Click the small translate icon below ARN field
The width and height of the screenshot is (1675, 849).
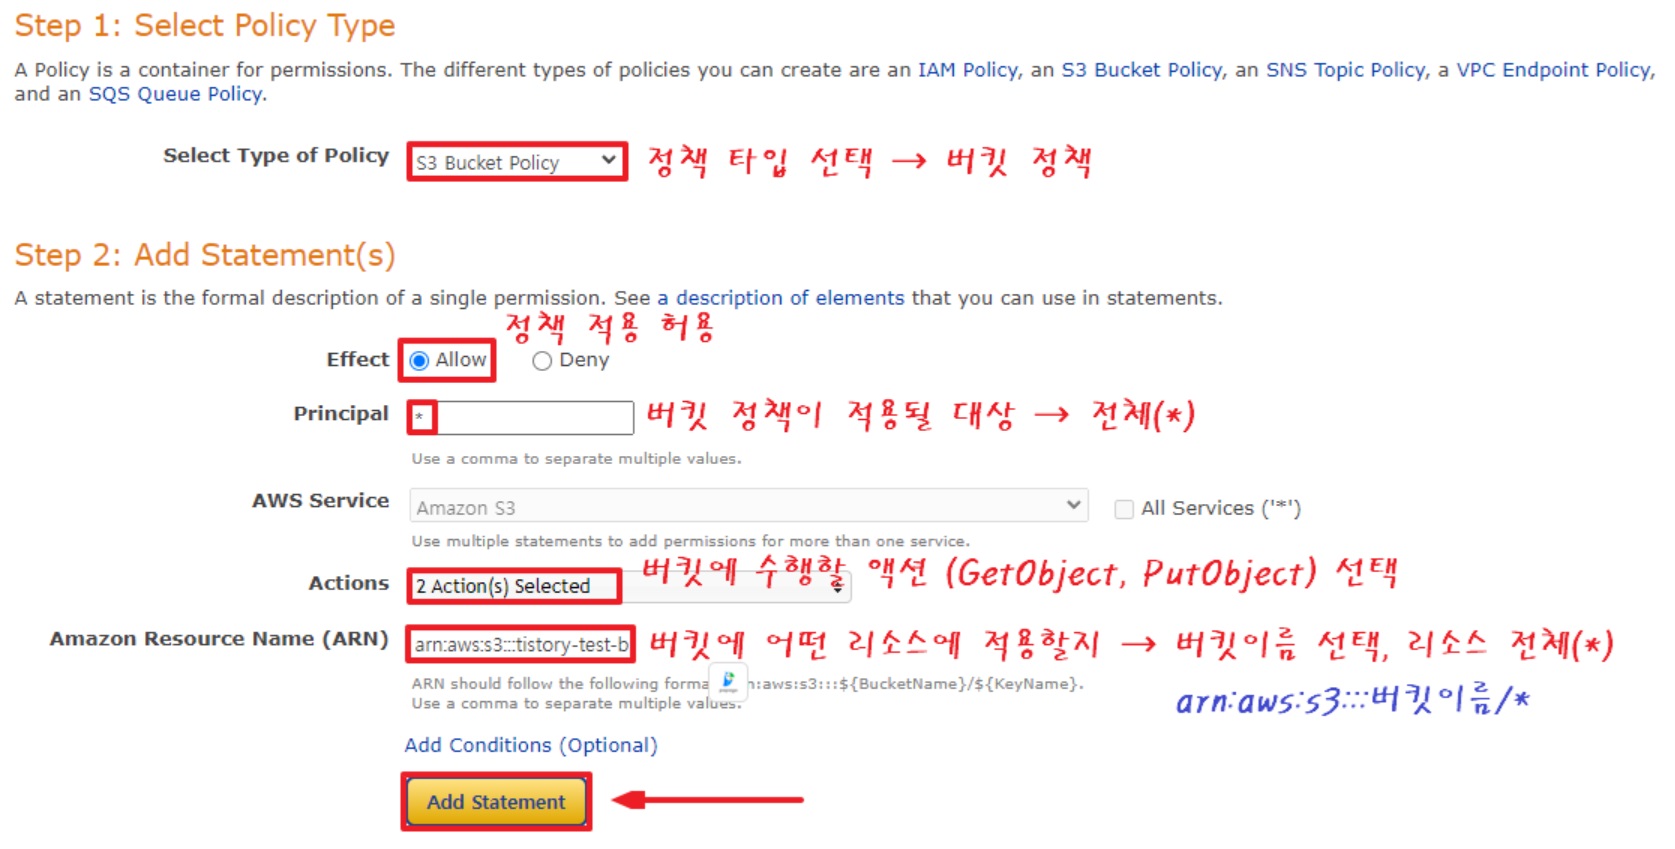pos(728,681)
